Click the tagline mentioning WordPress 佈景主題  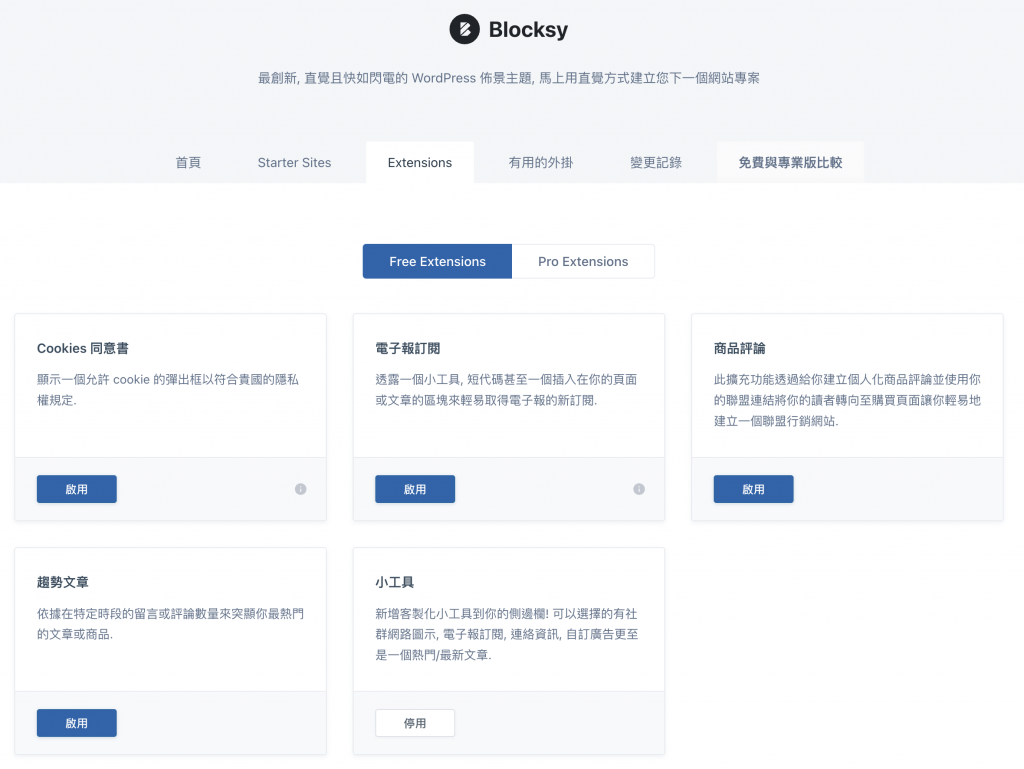coord(509,78)
